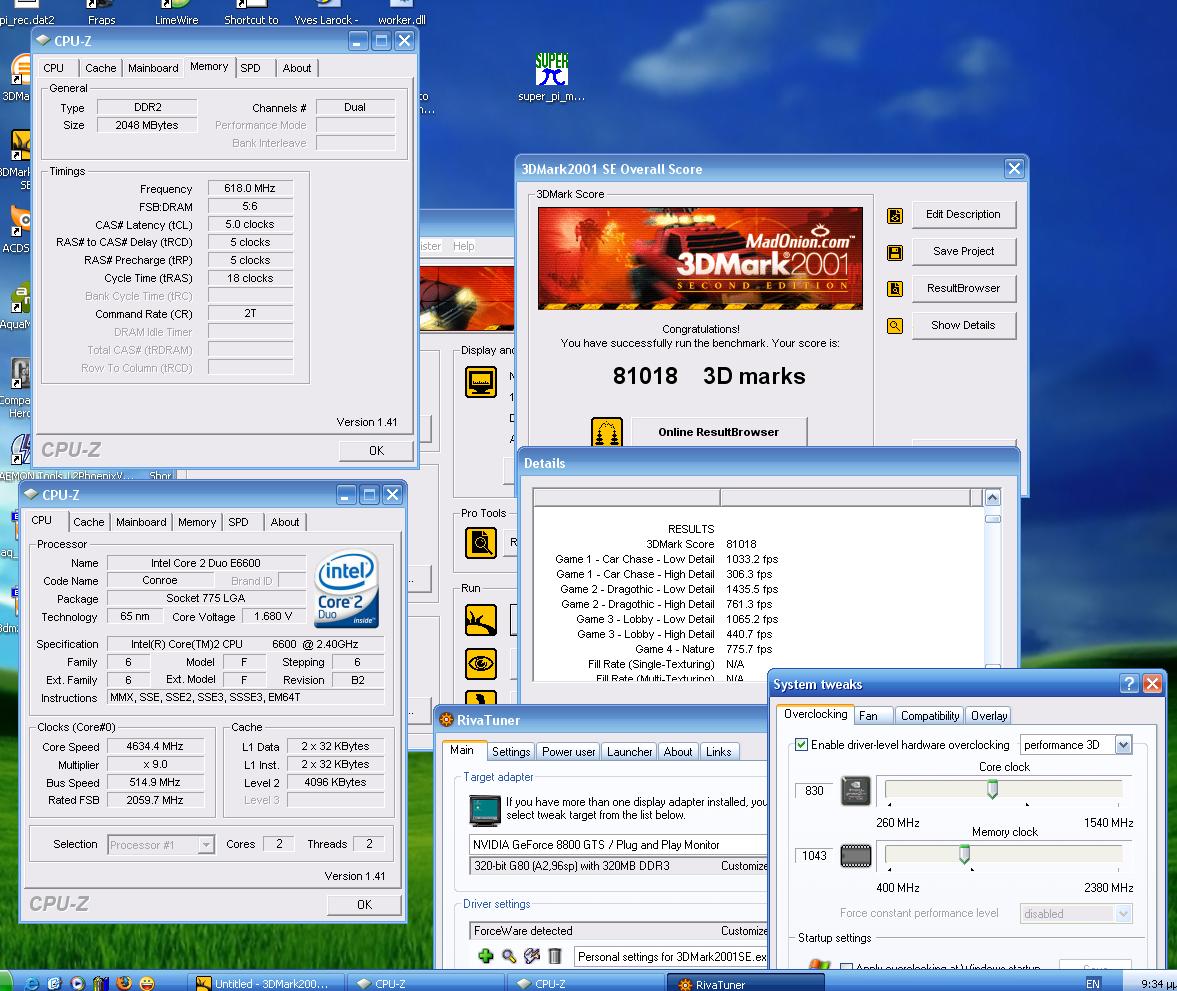Click the magnifier icon in Driver settings
Image resolution: width=1177 pixels, height=991 pixels.
(509, 956)
